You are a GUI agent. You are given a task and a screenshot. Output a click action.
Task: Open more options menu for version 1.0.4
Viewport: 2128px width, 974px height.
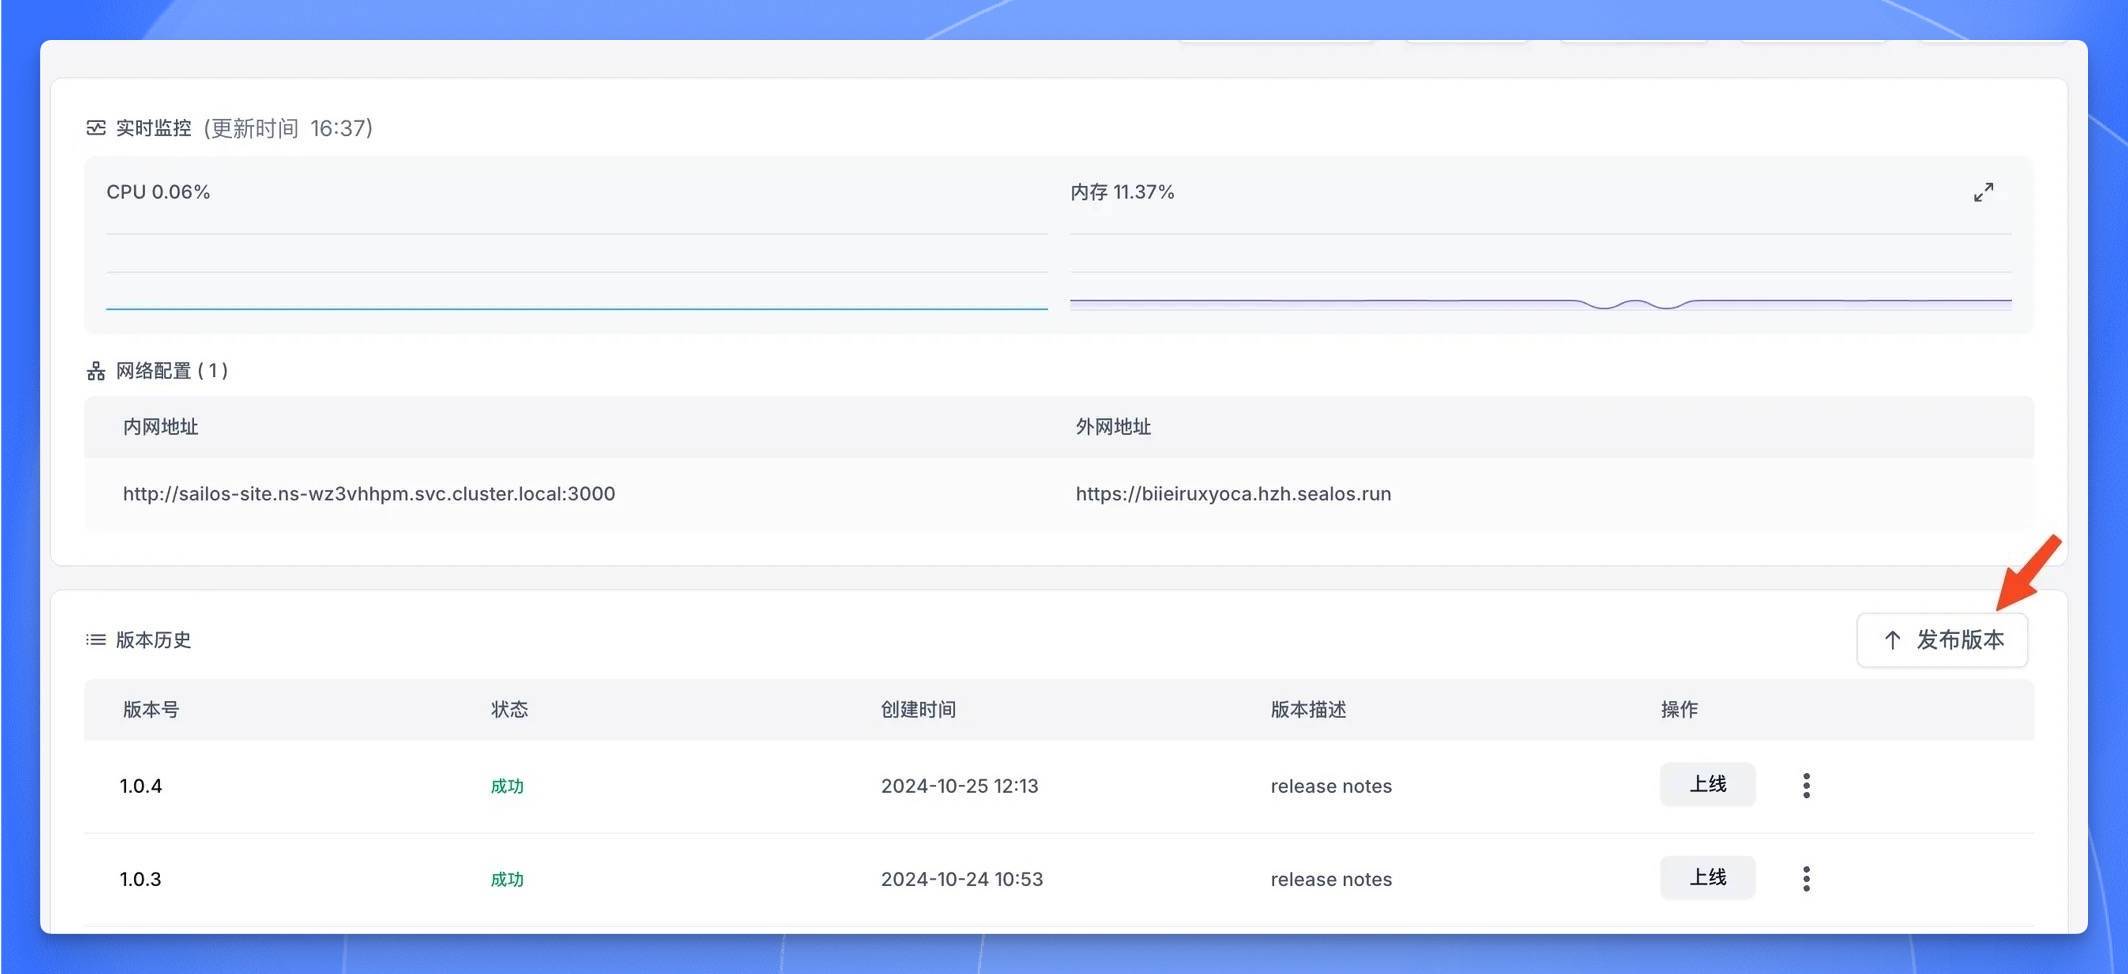point(1806,786)
